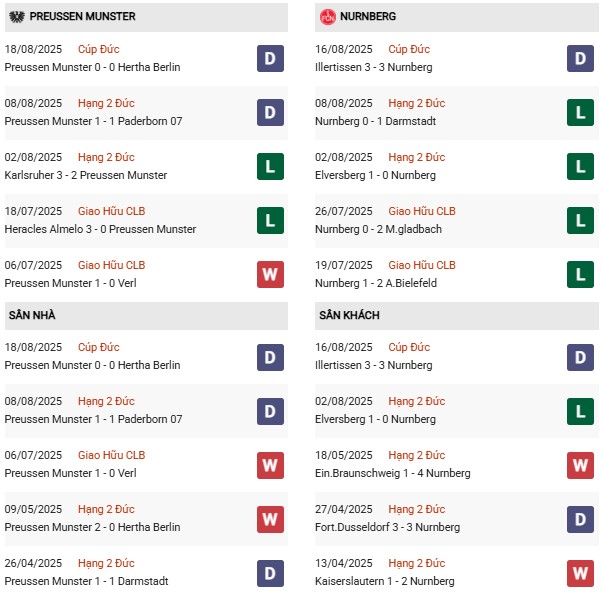The image size is (602, 594).
Task: Click the top Cúp Đức link dated 16/08/2025
Action: click(409, 49)
